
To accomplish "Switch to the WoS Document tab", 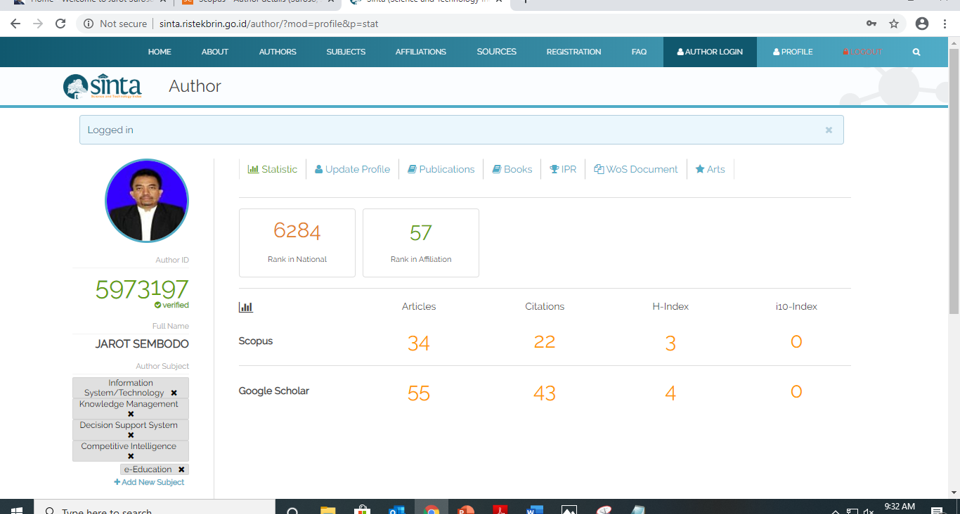I will click(x=635, y=169).
